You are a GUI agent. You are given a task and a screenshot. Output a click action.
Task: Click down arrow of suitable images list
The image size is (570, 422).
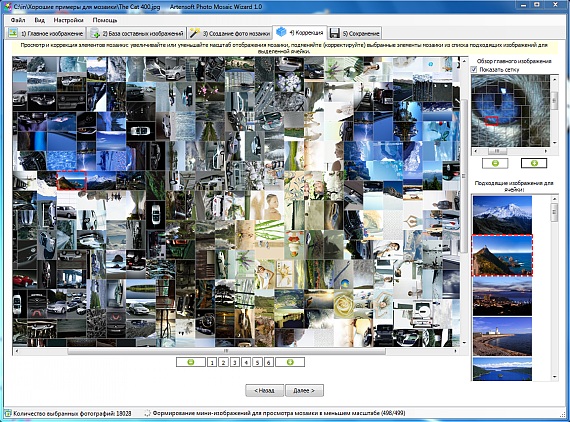click(555, 377)
